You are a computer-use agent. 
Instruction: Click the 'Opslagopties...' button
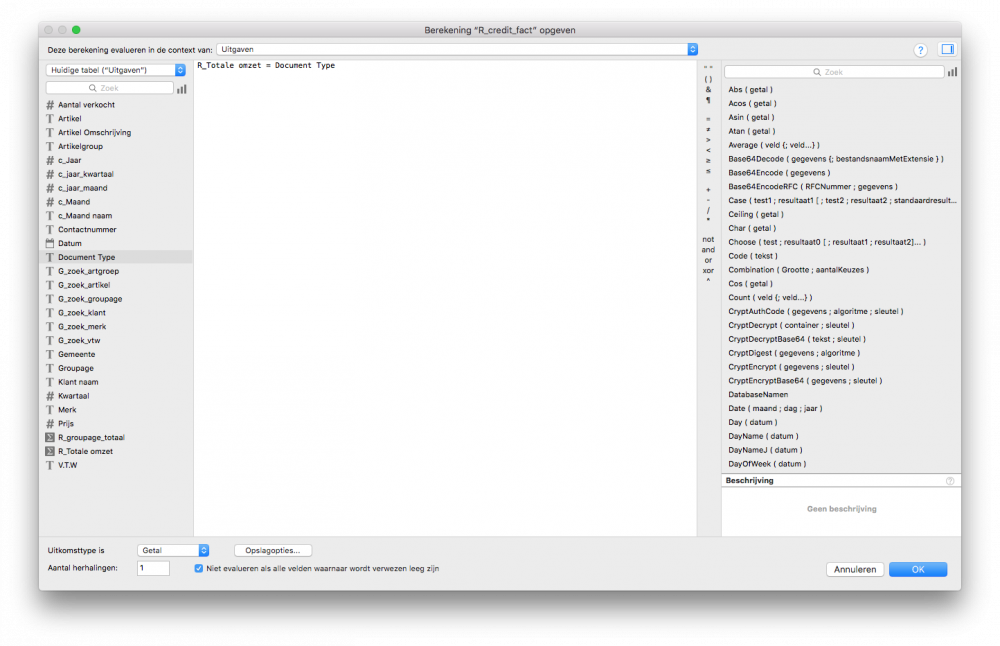click(273, 550)
